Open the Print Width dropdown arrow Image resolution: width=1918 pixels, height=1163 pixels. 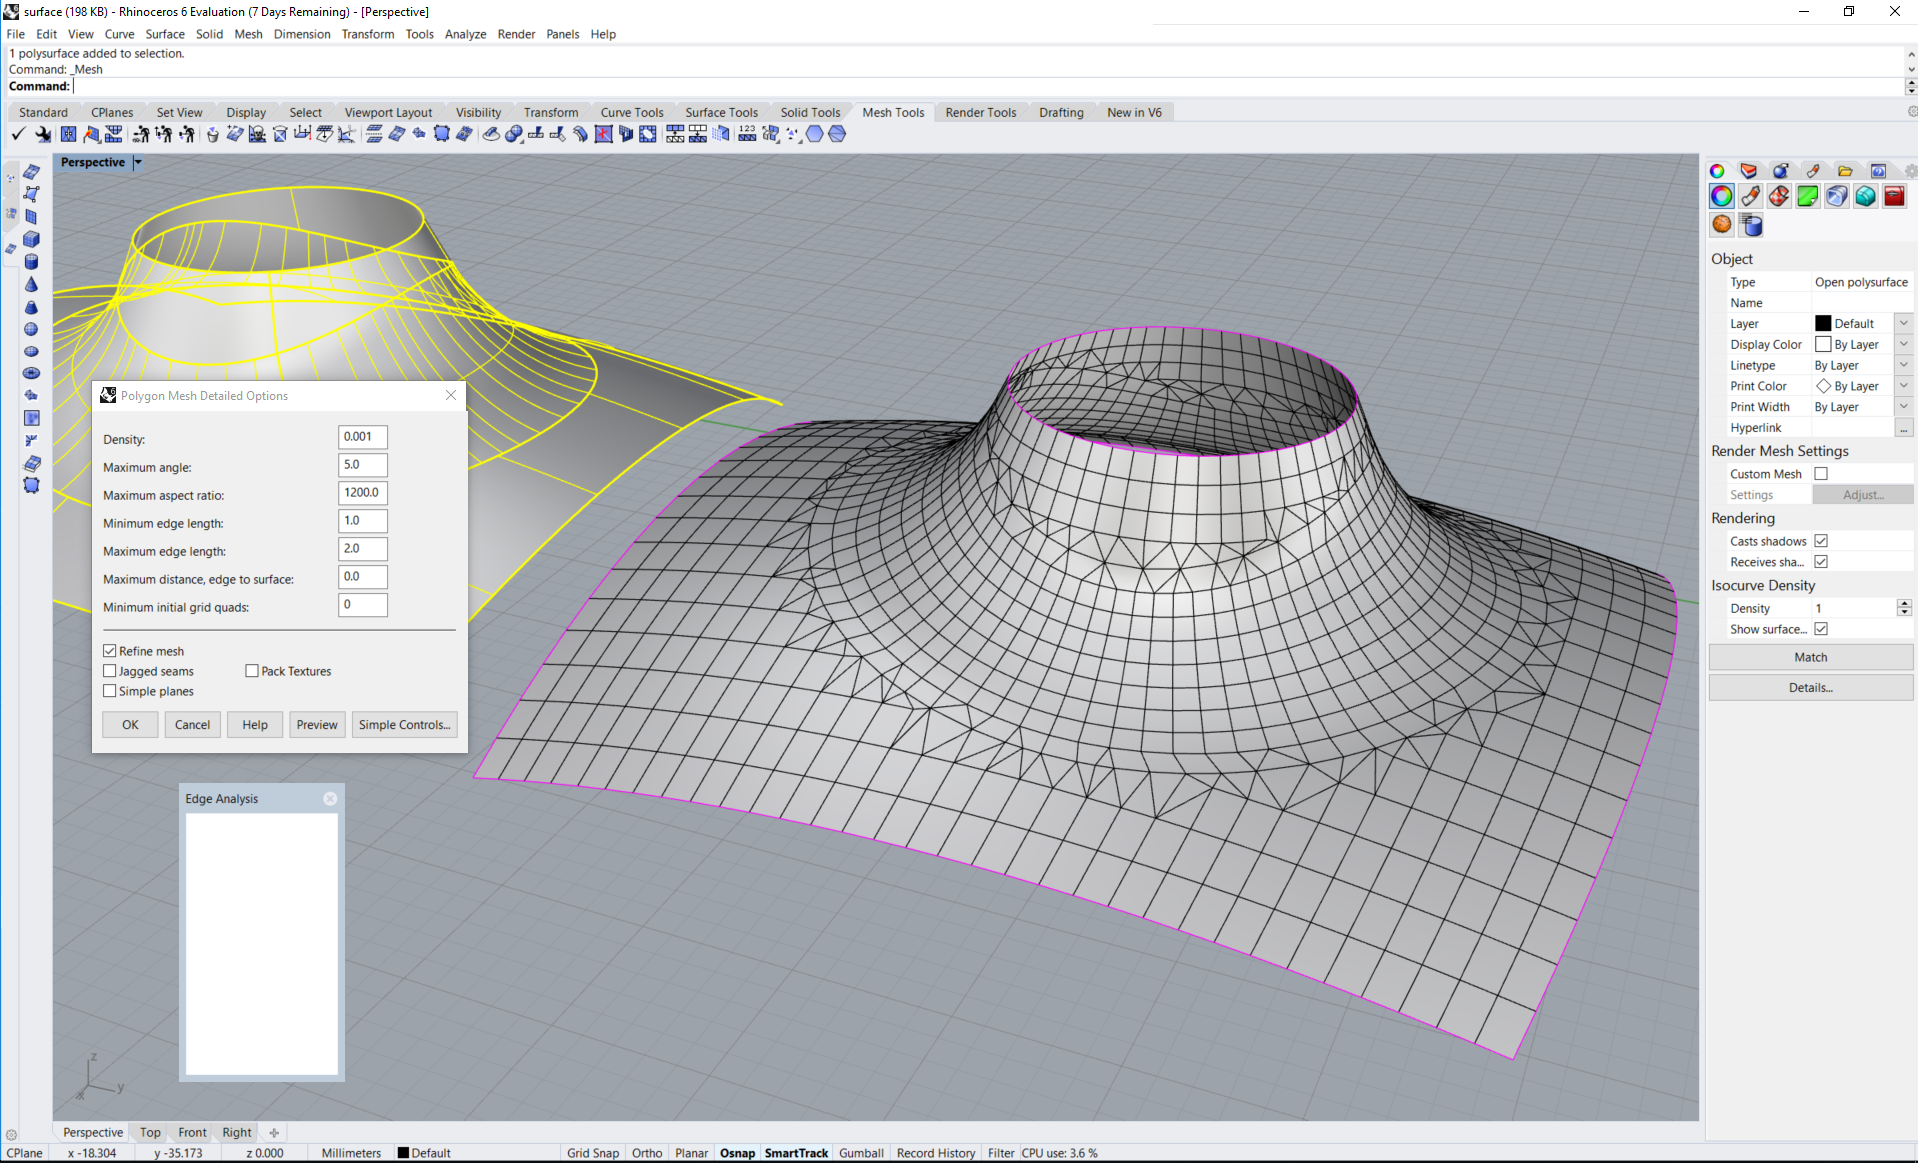click(x=1904, y=407)
